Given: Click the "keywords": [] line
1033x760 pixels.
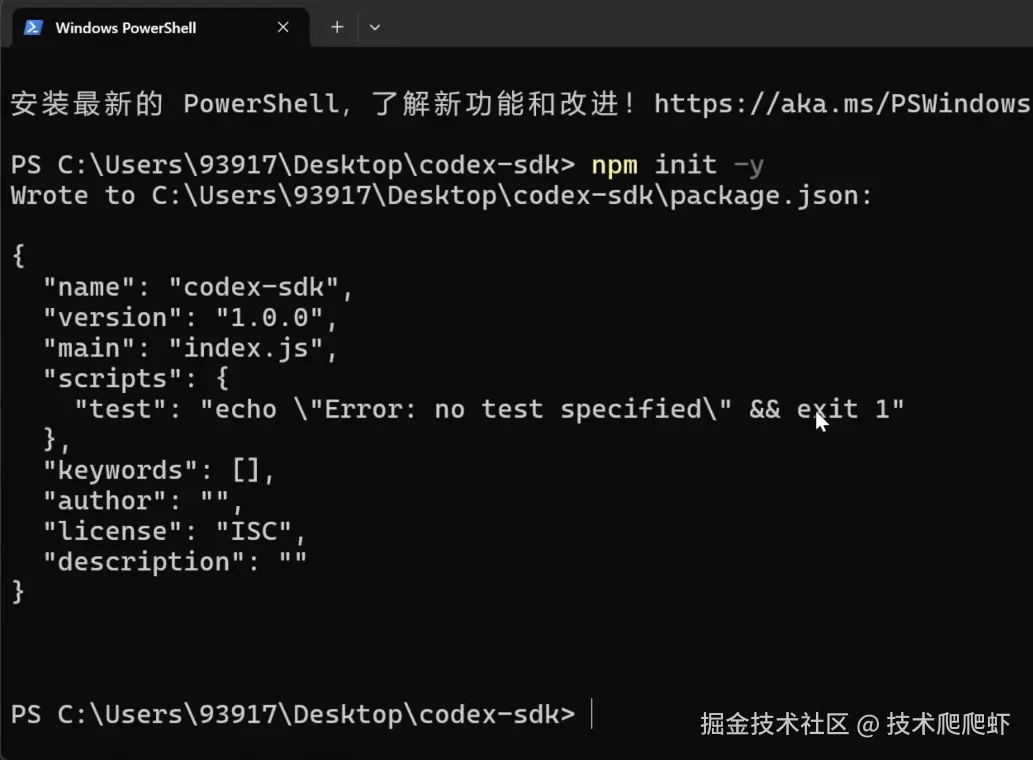Looking at the screenshot, I should pyautogui.click(x=159, y=470).
